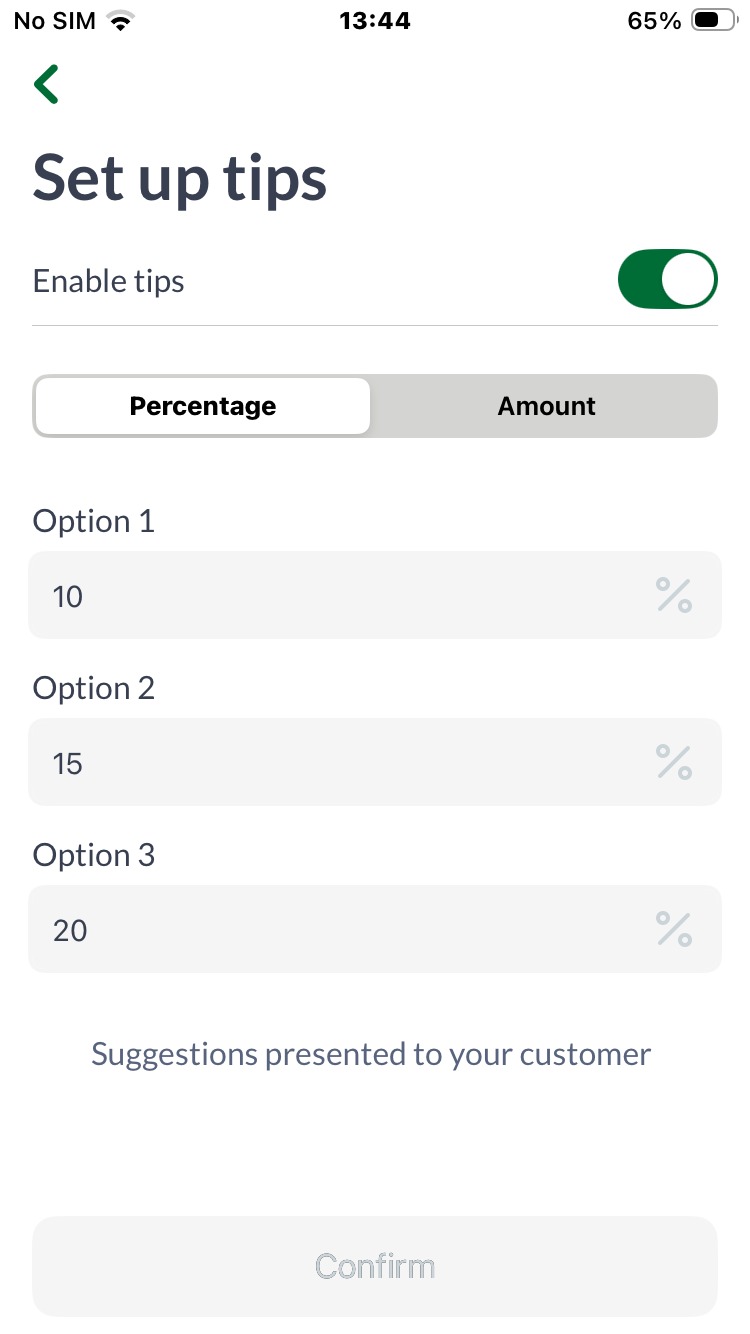Tap the Set up tips heading
The width and height of the screenshot is (750, 1334).
pyautogui.click(x=180, y=180)
